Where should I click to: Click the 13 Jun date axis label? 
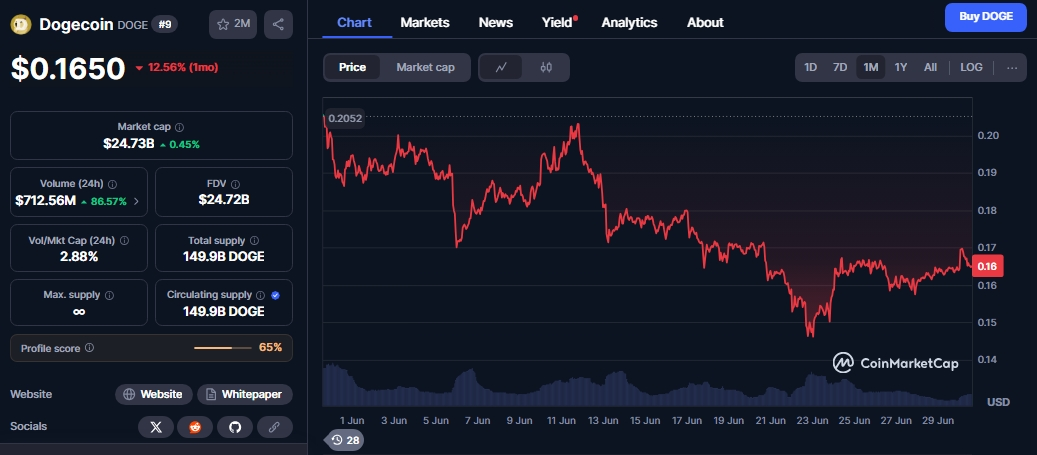click(x=602, y=420)
